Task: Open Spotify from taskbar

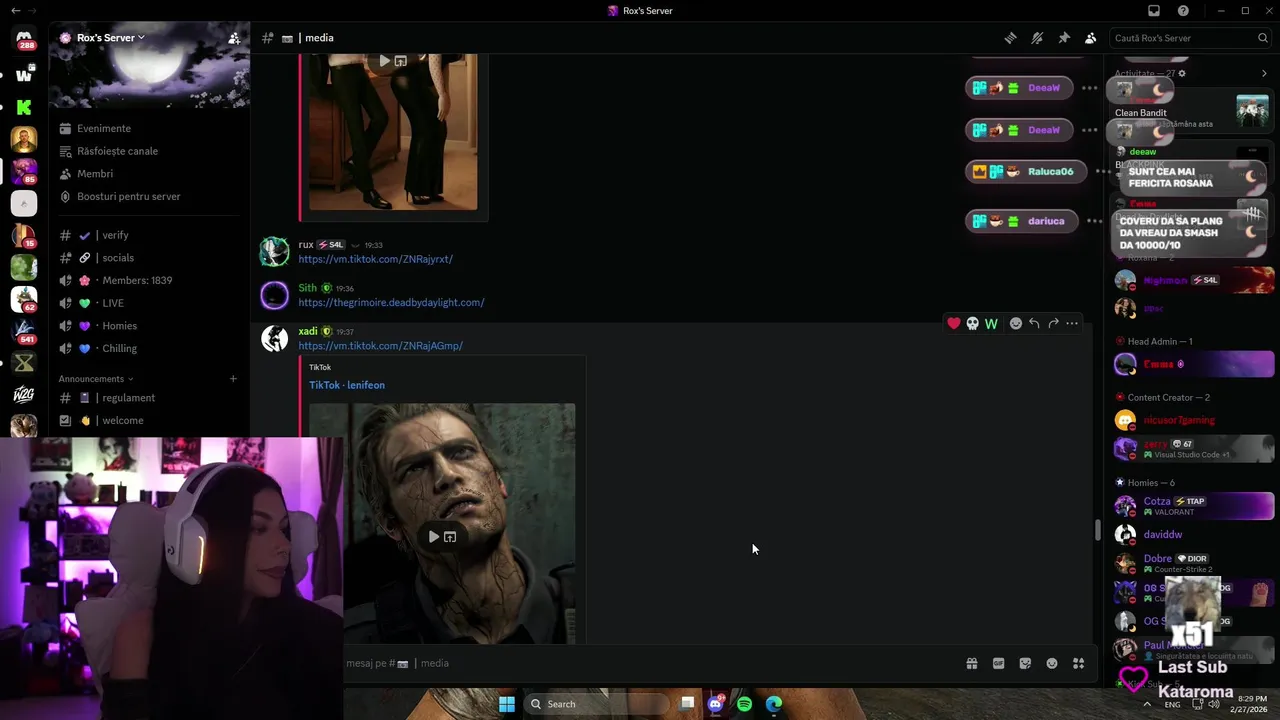Action: pyautogui.click(x=744, y=704)
